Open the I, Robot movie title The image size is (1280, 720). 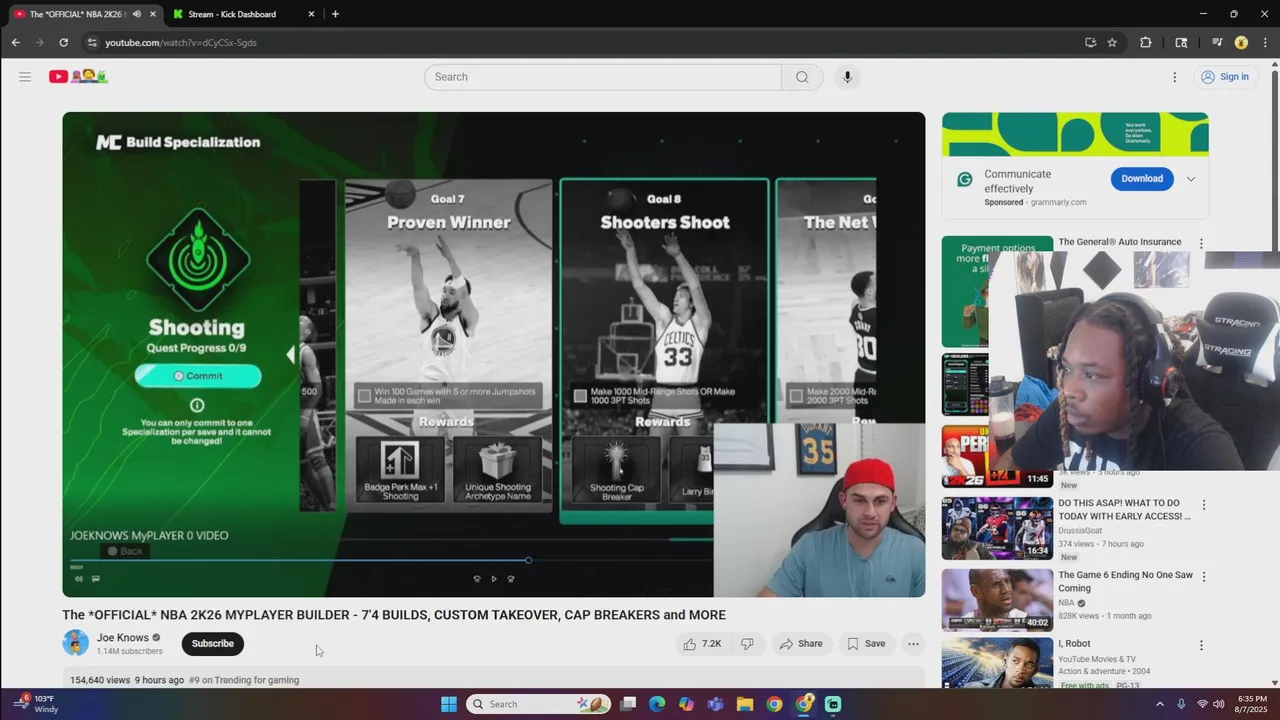[1075, 644]
